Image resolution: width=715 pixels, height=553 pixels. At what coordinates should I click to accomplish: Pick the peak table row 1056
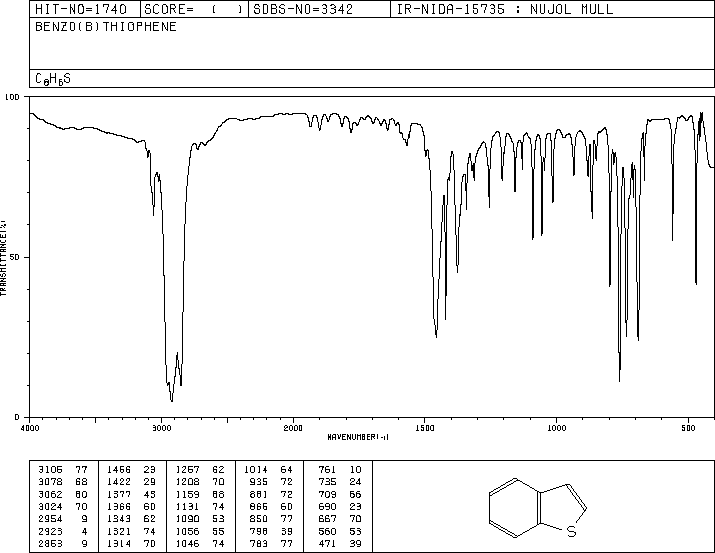point(200,532)
